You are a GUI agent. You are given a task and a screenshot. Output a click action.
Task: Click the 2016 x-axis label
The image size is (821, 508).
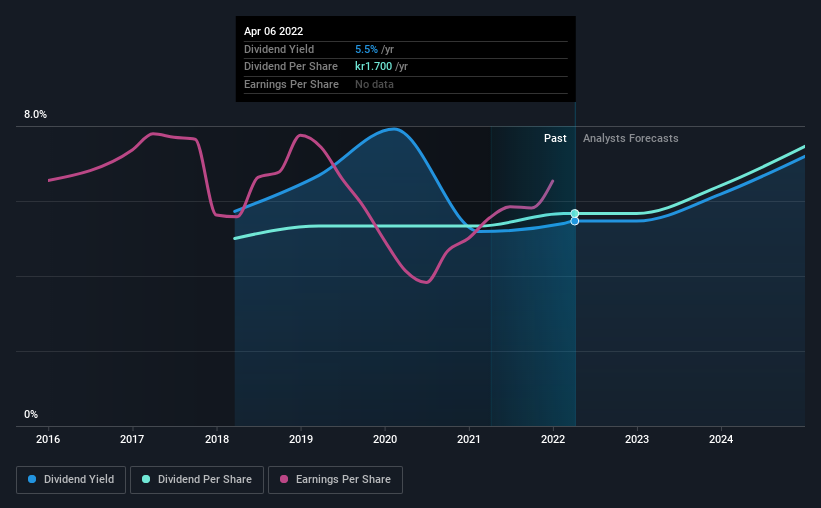(x=48, y=439)
